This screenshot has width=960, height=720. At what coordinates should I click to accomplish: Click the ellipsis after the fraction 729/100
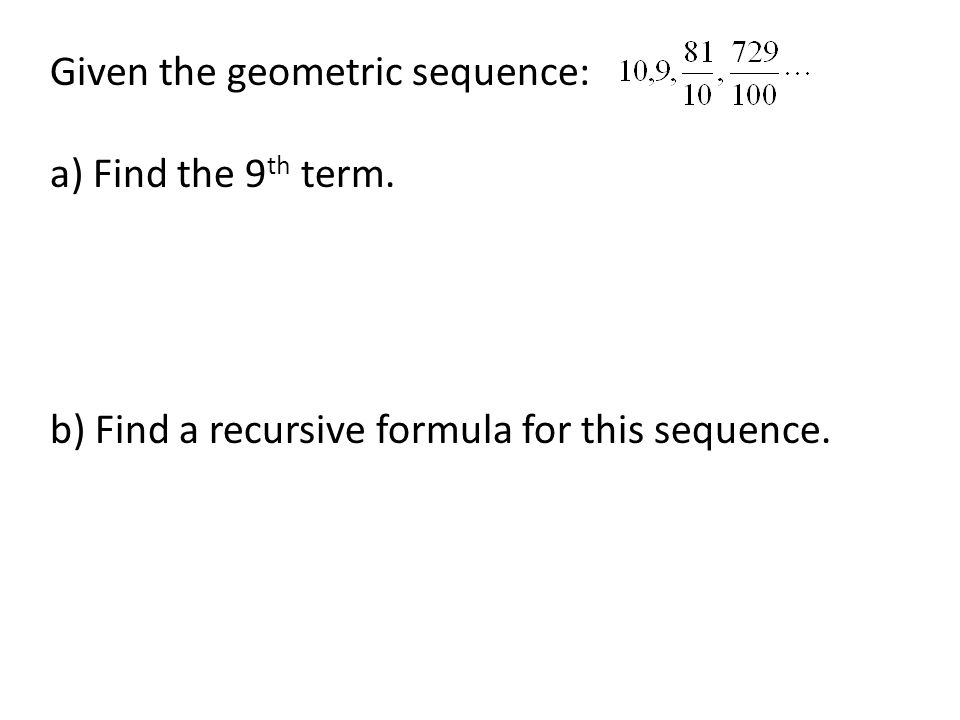[x=797, y=74]
